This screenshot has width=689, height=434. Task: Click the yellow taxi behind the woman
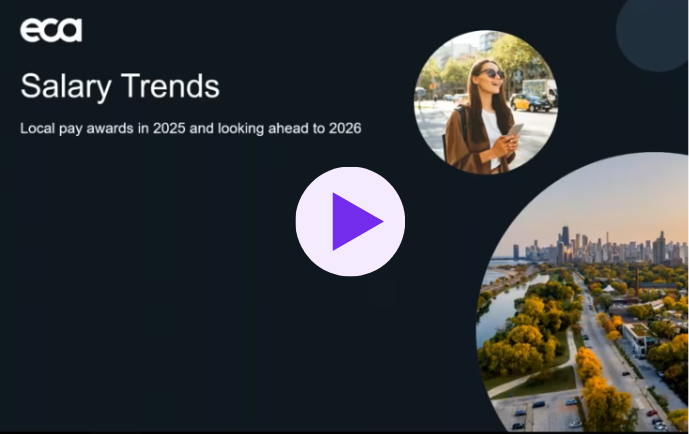(x=527, y=100)
